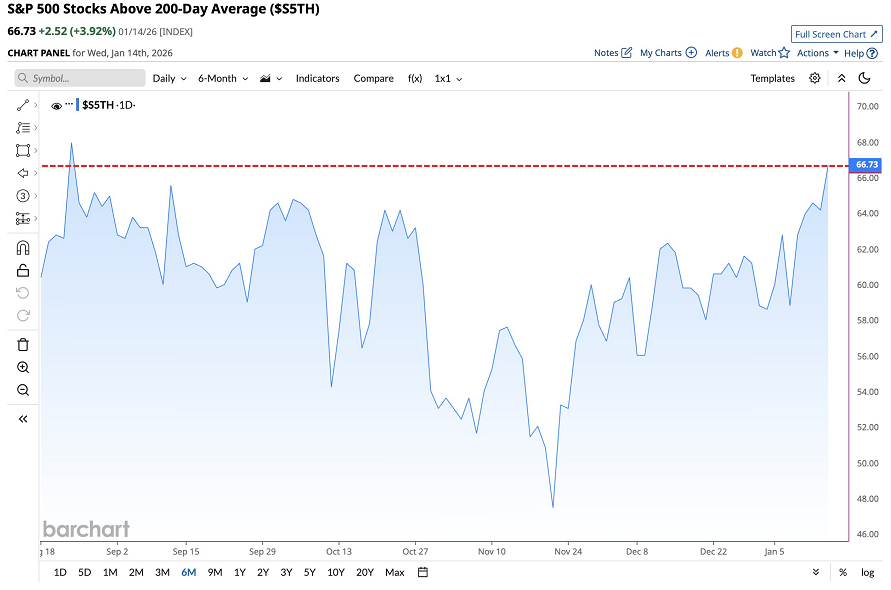Select the trend line drawing tool
This screenshot has height=590, width=891.
pos(23,105)
